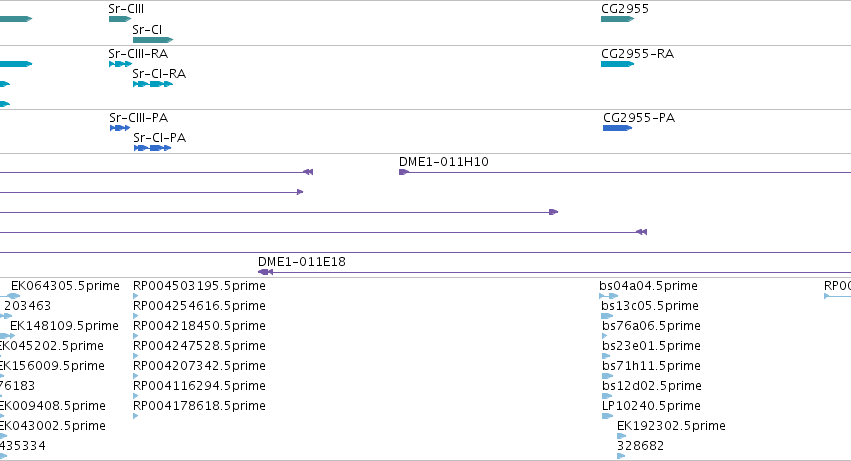Click the Sr-CIII-PA label
This screenshot has height=461, width=851.
pos(138,118)
